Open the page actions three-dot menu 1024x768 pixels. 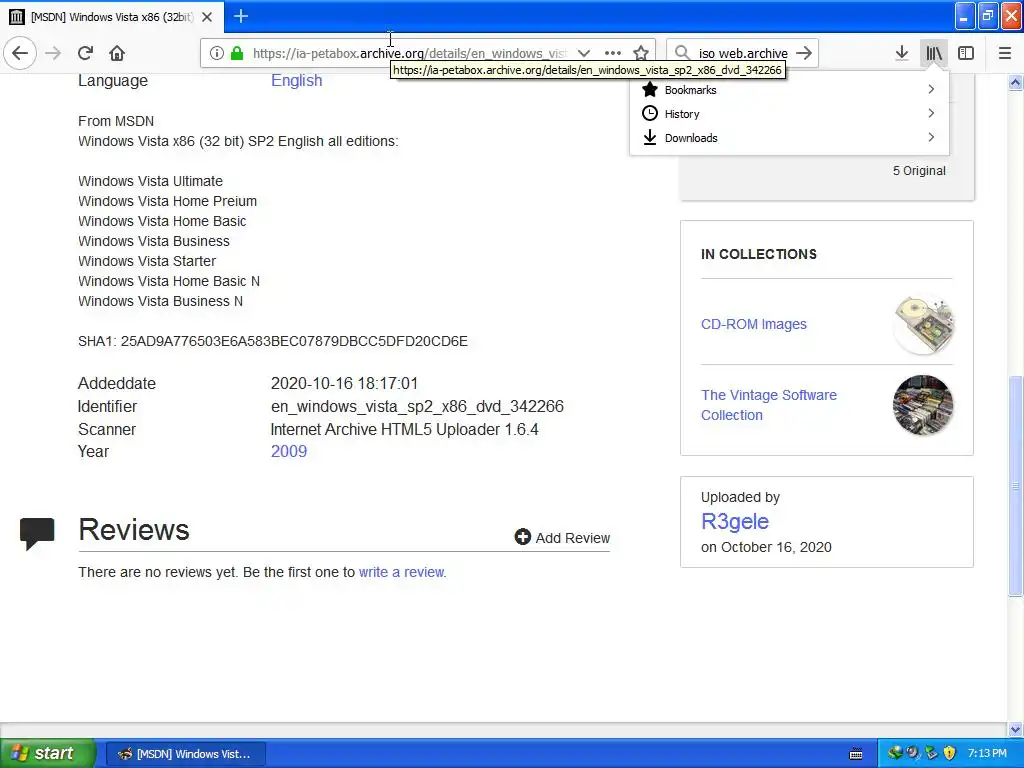(x=613, y=53)
